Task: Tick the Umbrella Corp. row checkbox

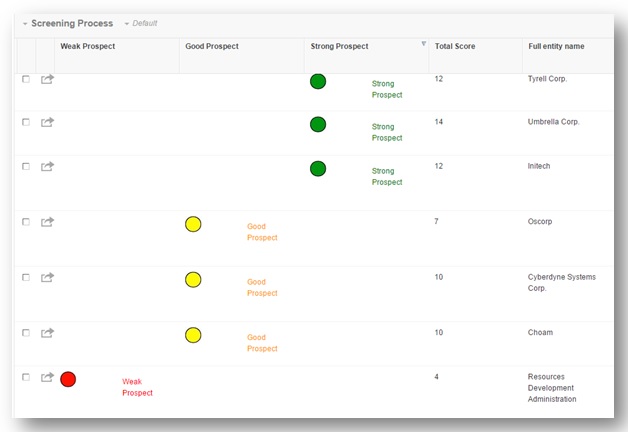Action: click(26, 122)
